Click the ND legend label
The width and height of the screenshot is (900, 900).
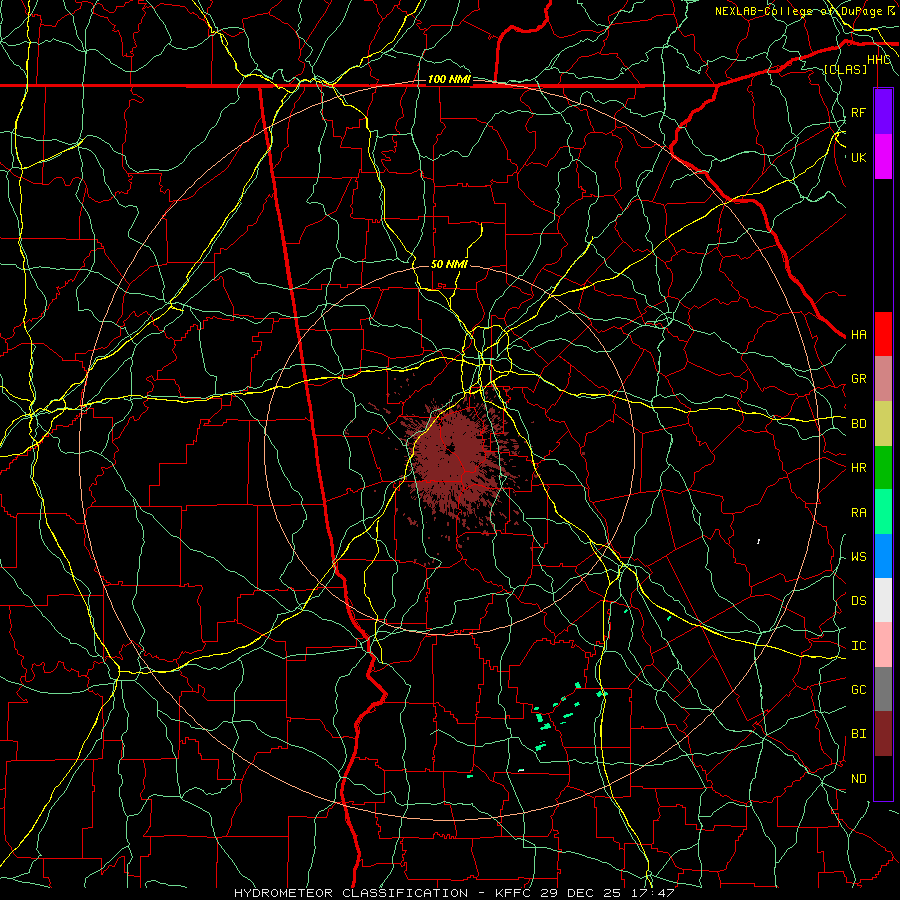(858, 779)
